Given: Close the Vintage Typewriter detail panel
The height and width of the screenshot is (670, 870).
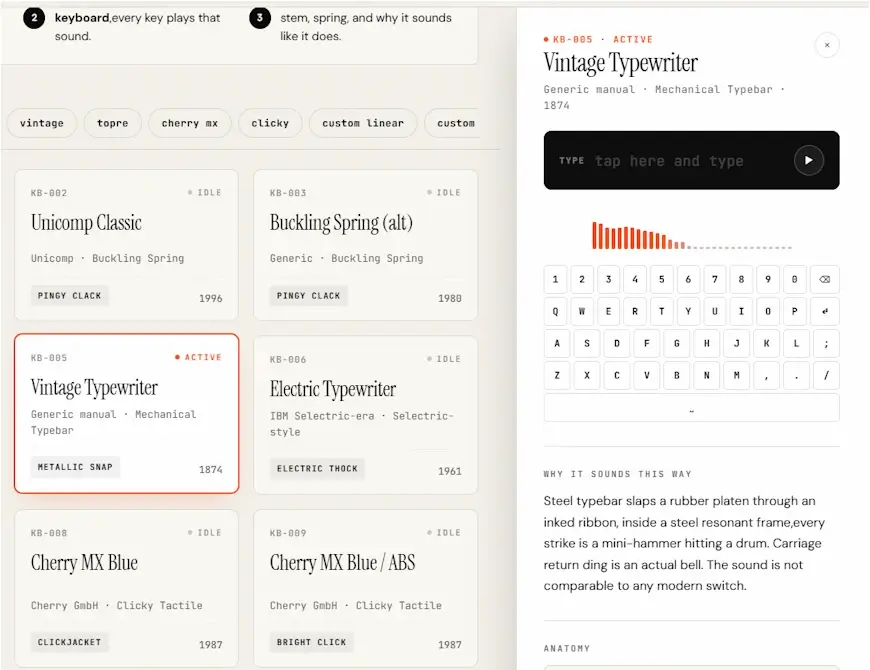Looking at the screenshot, I should (x=826, y=45).
